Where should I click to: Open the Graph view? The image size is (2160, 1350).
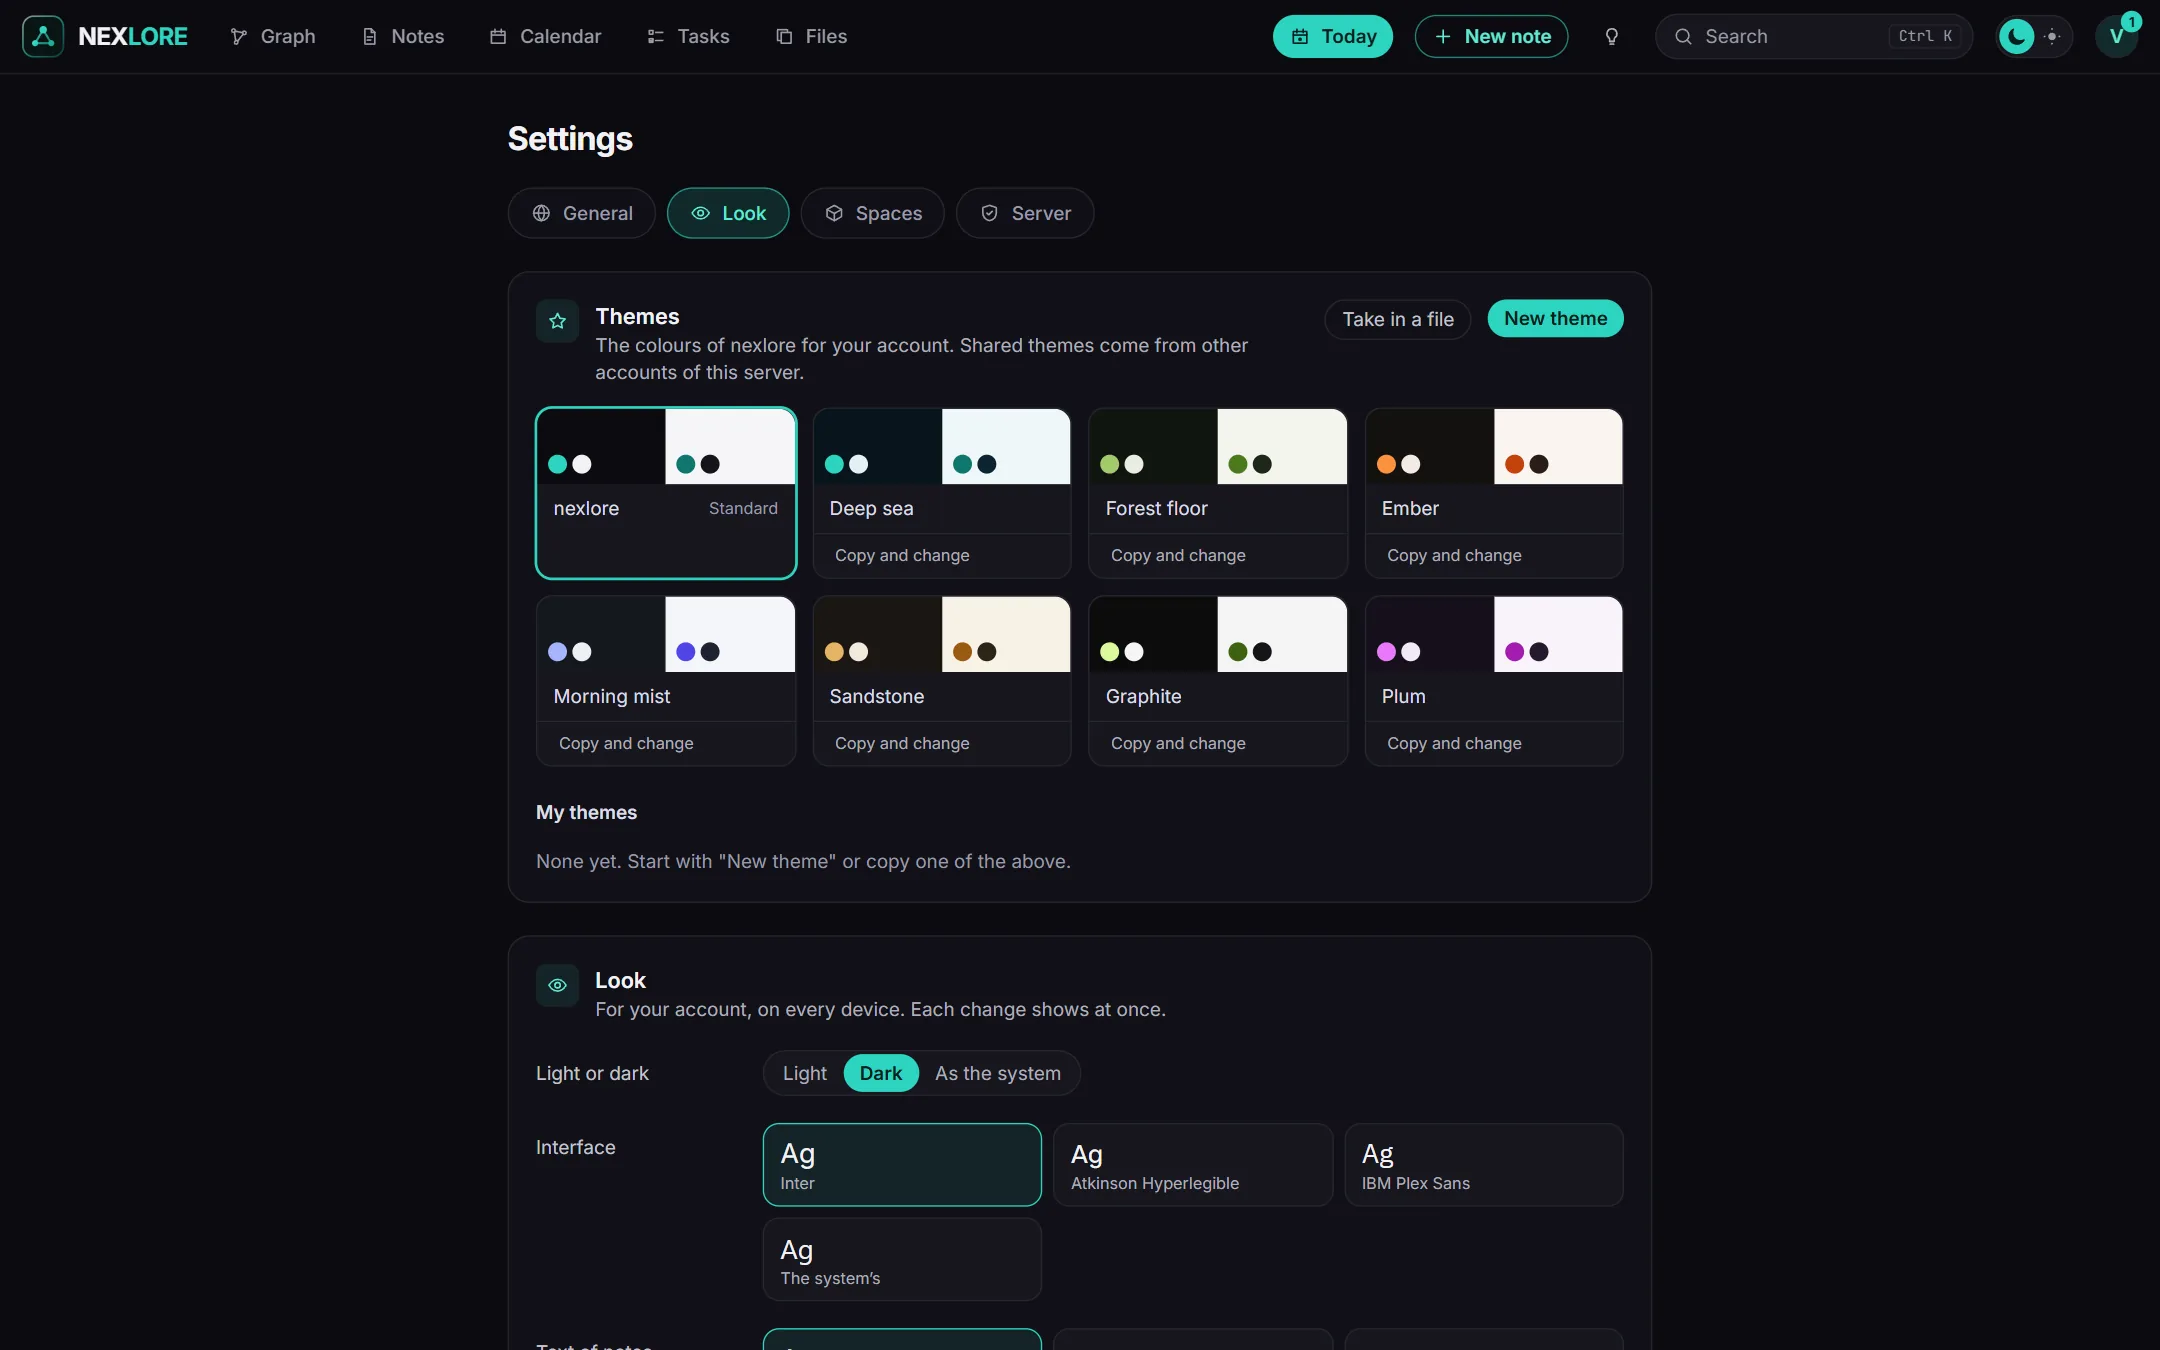(272, 37)
